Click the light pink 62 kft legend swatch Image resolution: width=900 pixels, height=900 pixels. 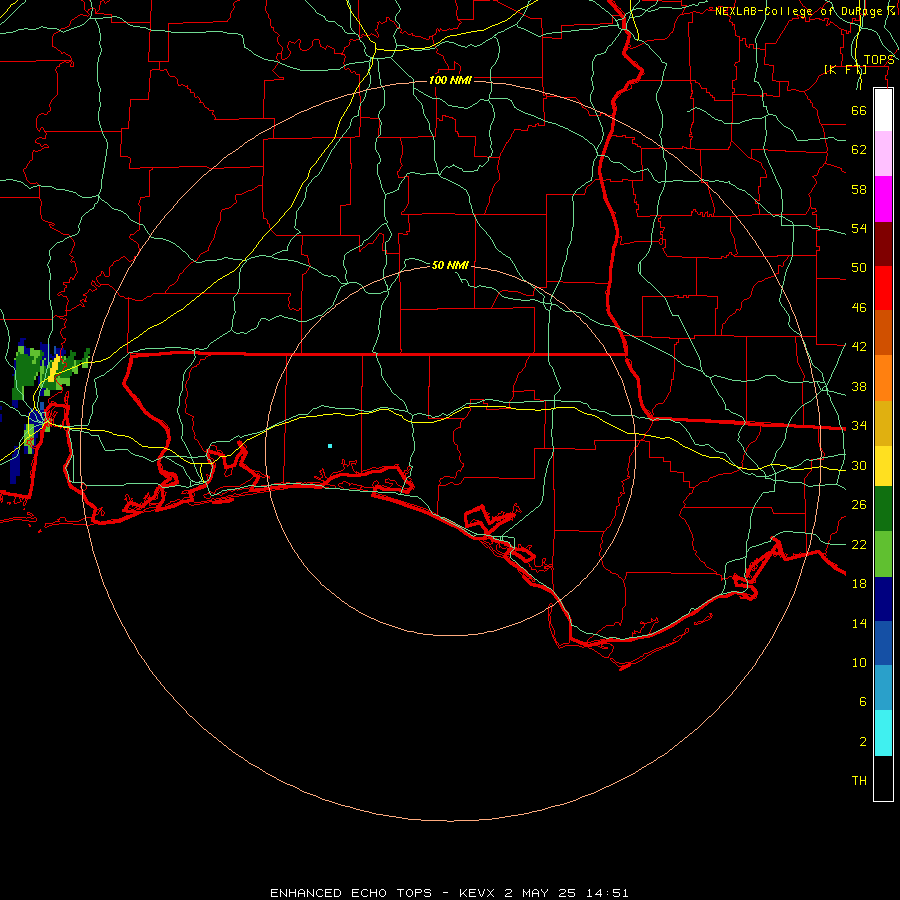pyautogui.click(x=883, y=153)
